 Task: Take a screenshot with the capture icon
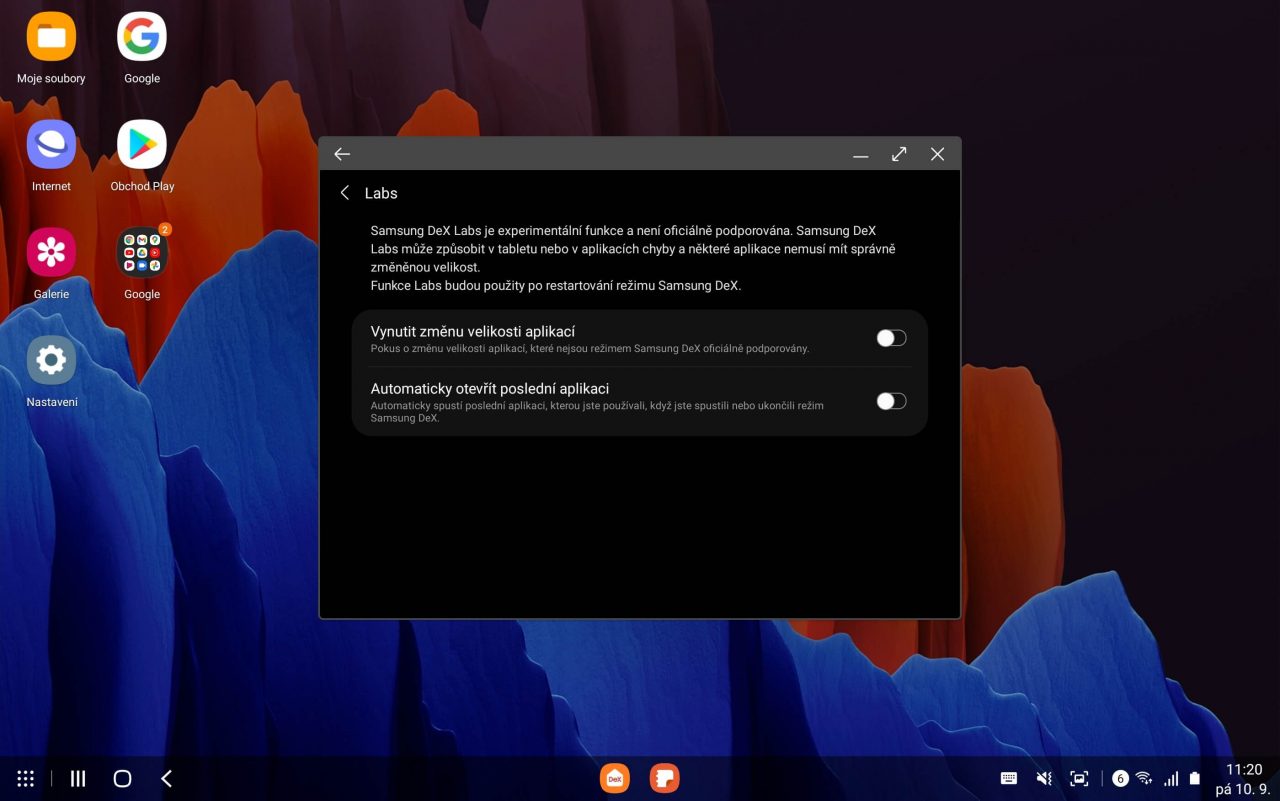(1079, 778)
